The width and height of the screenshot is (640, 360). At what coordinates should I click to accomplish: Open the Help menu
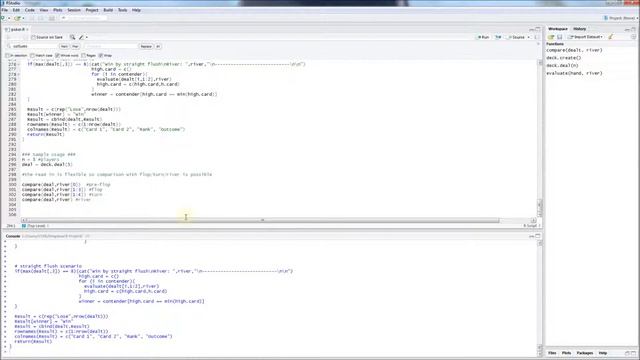pyautogui.click(x=136, y=10)
